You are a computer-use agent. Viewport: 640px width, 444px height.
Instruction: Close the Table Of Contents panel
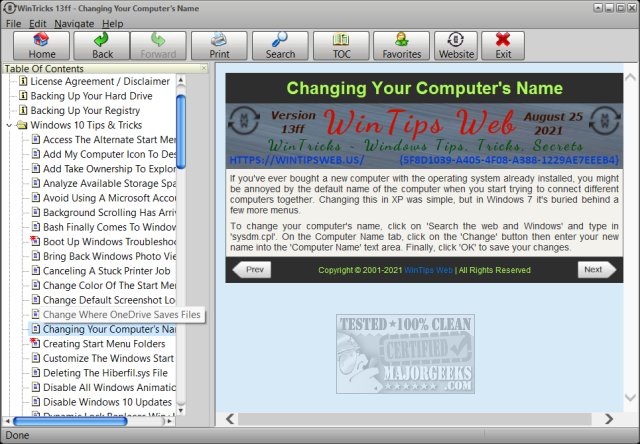pos(204,68)
